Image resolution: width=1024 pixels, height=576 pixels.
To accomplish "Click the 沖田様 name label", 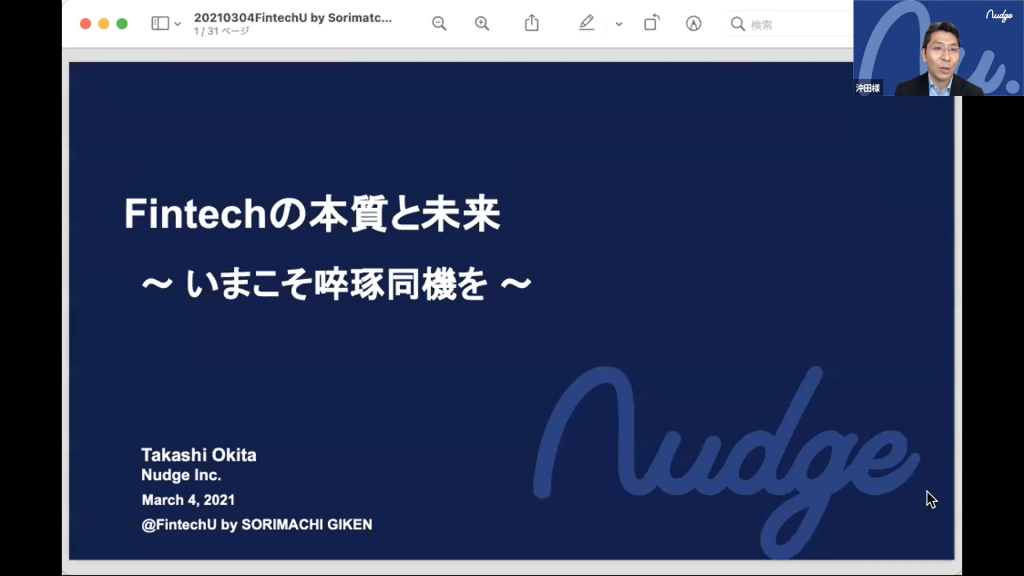I will point(868,88).
